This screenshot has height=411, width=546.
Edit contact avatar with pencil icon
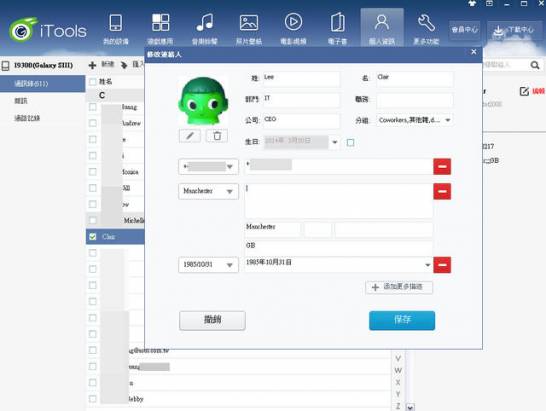click(x=190, y=136)
